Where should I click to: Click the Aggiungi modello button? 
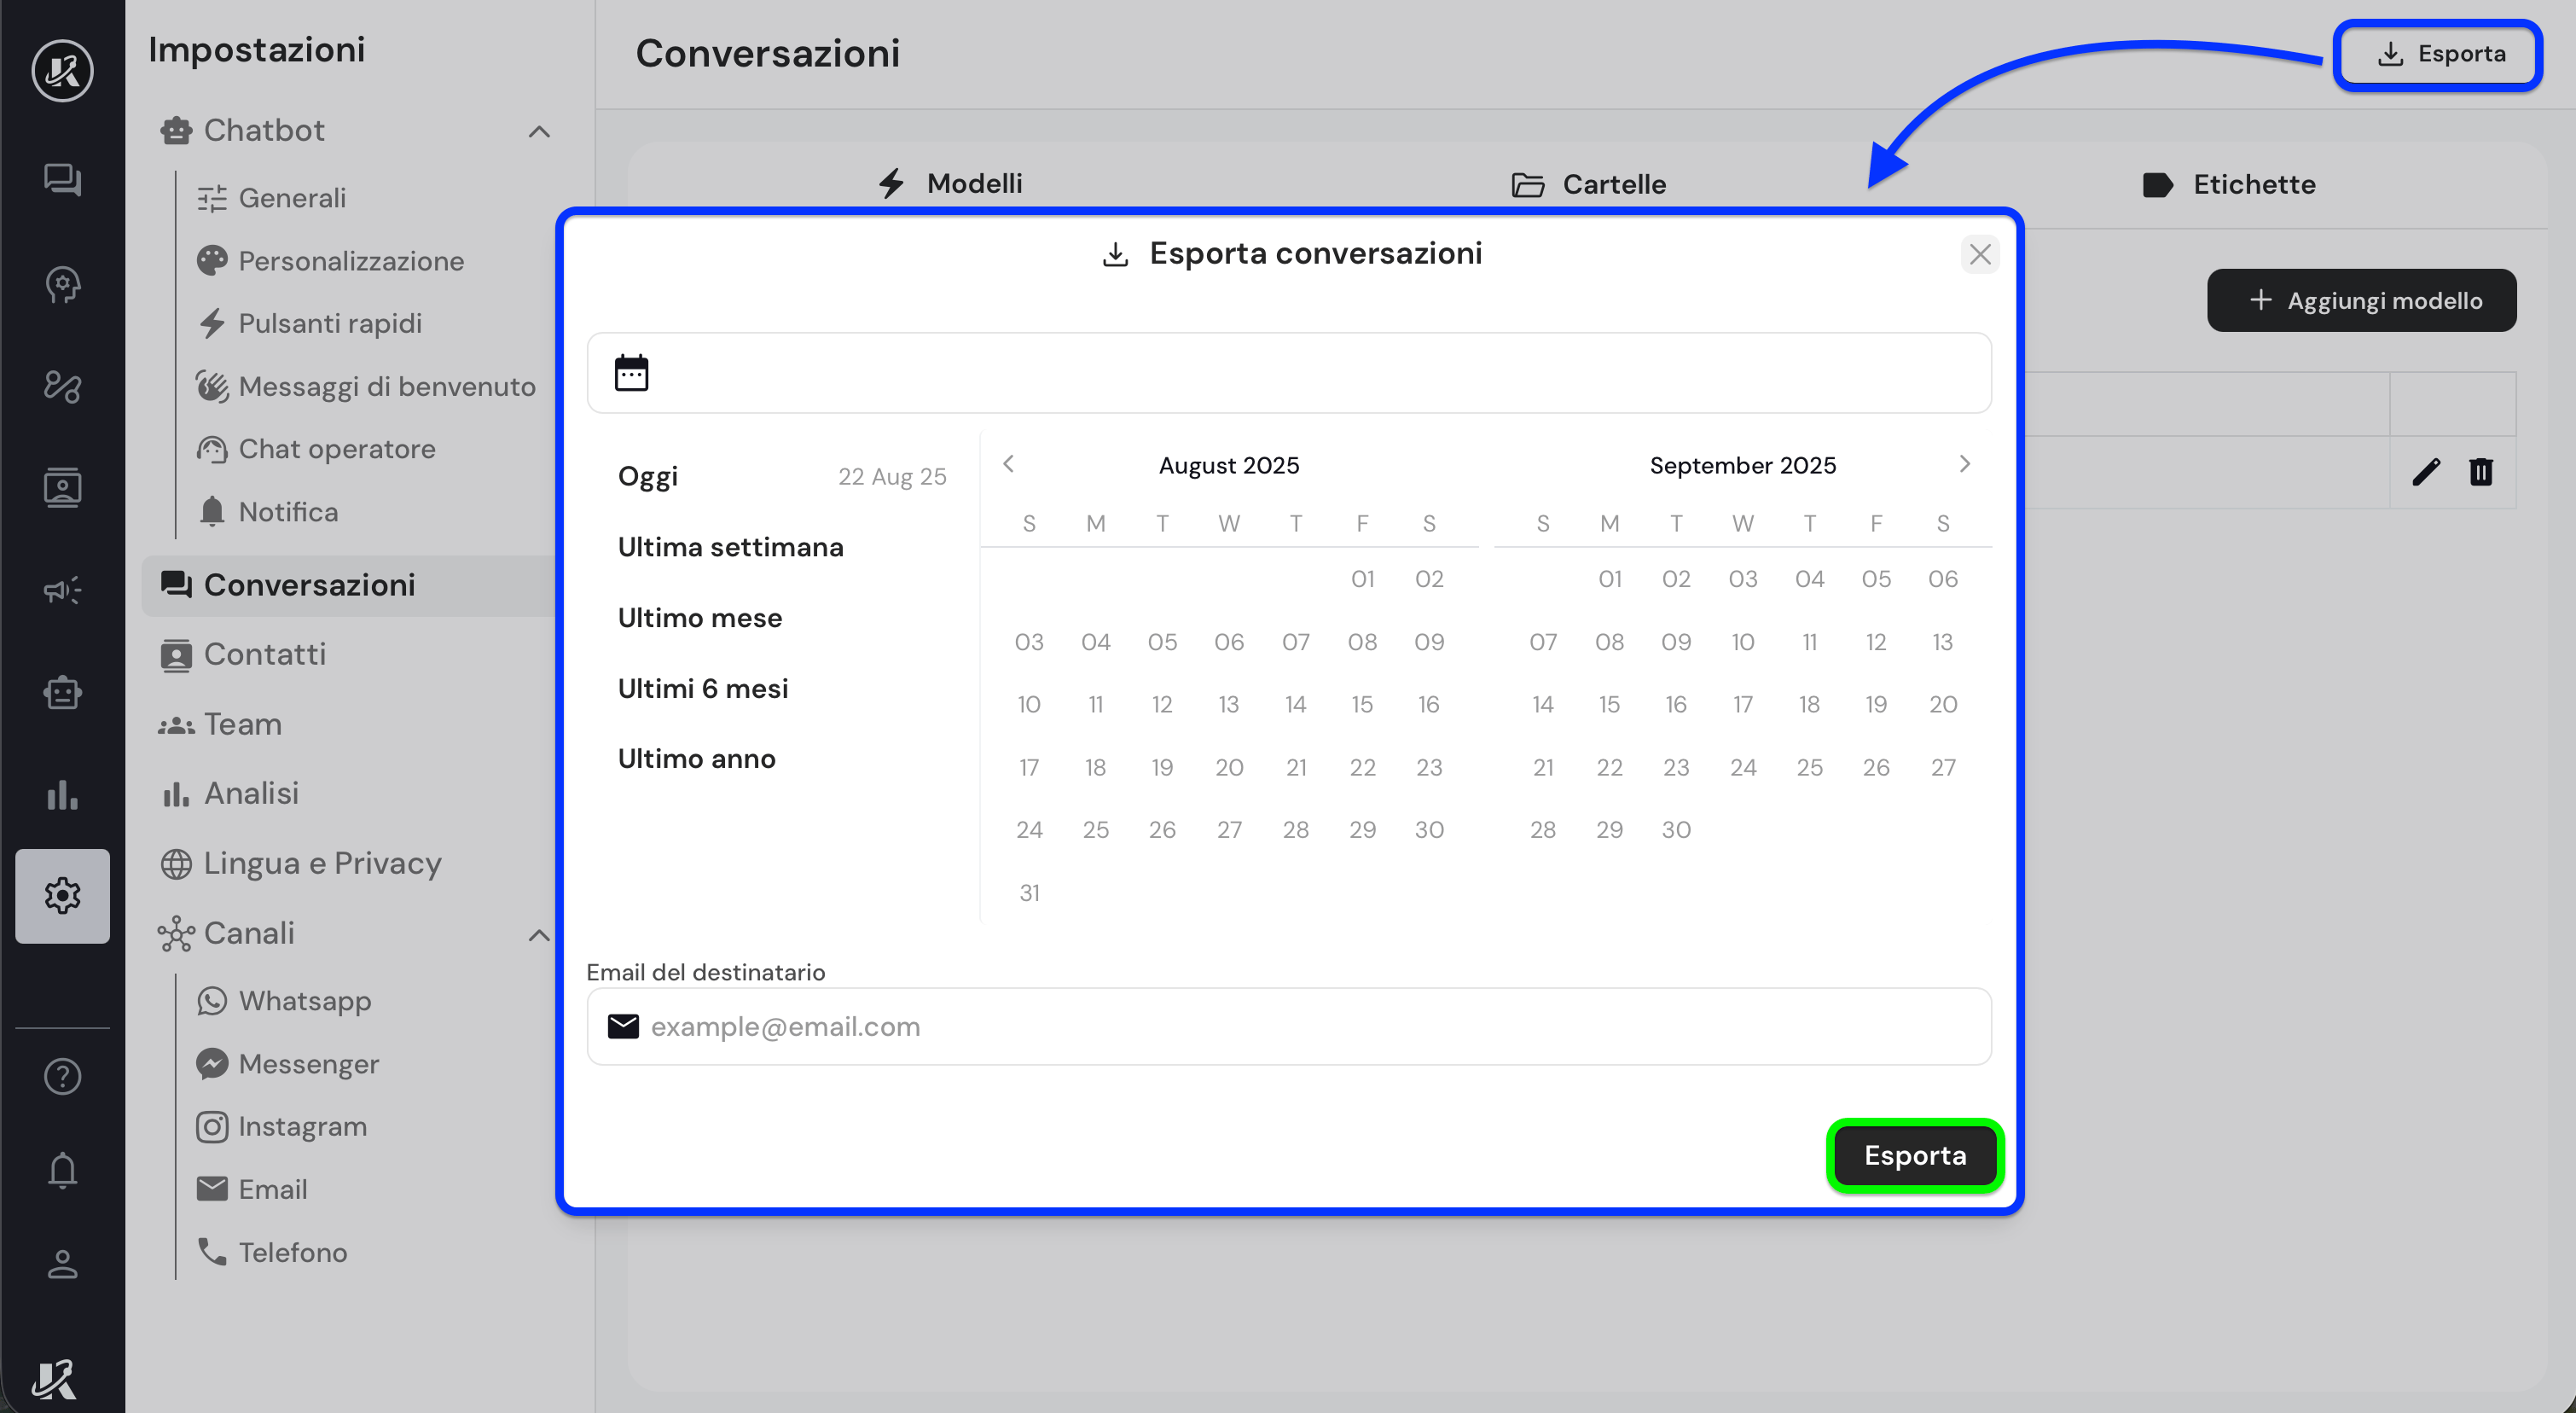[x=2361, y=300]
